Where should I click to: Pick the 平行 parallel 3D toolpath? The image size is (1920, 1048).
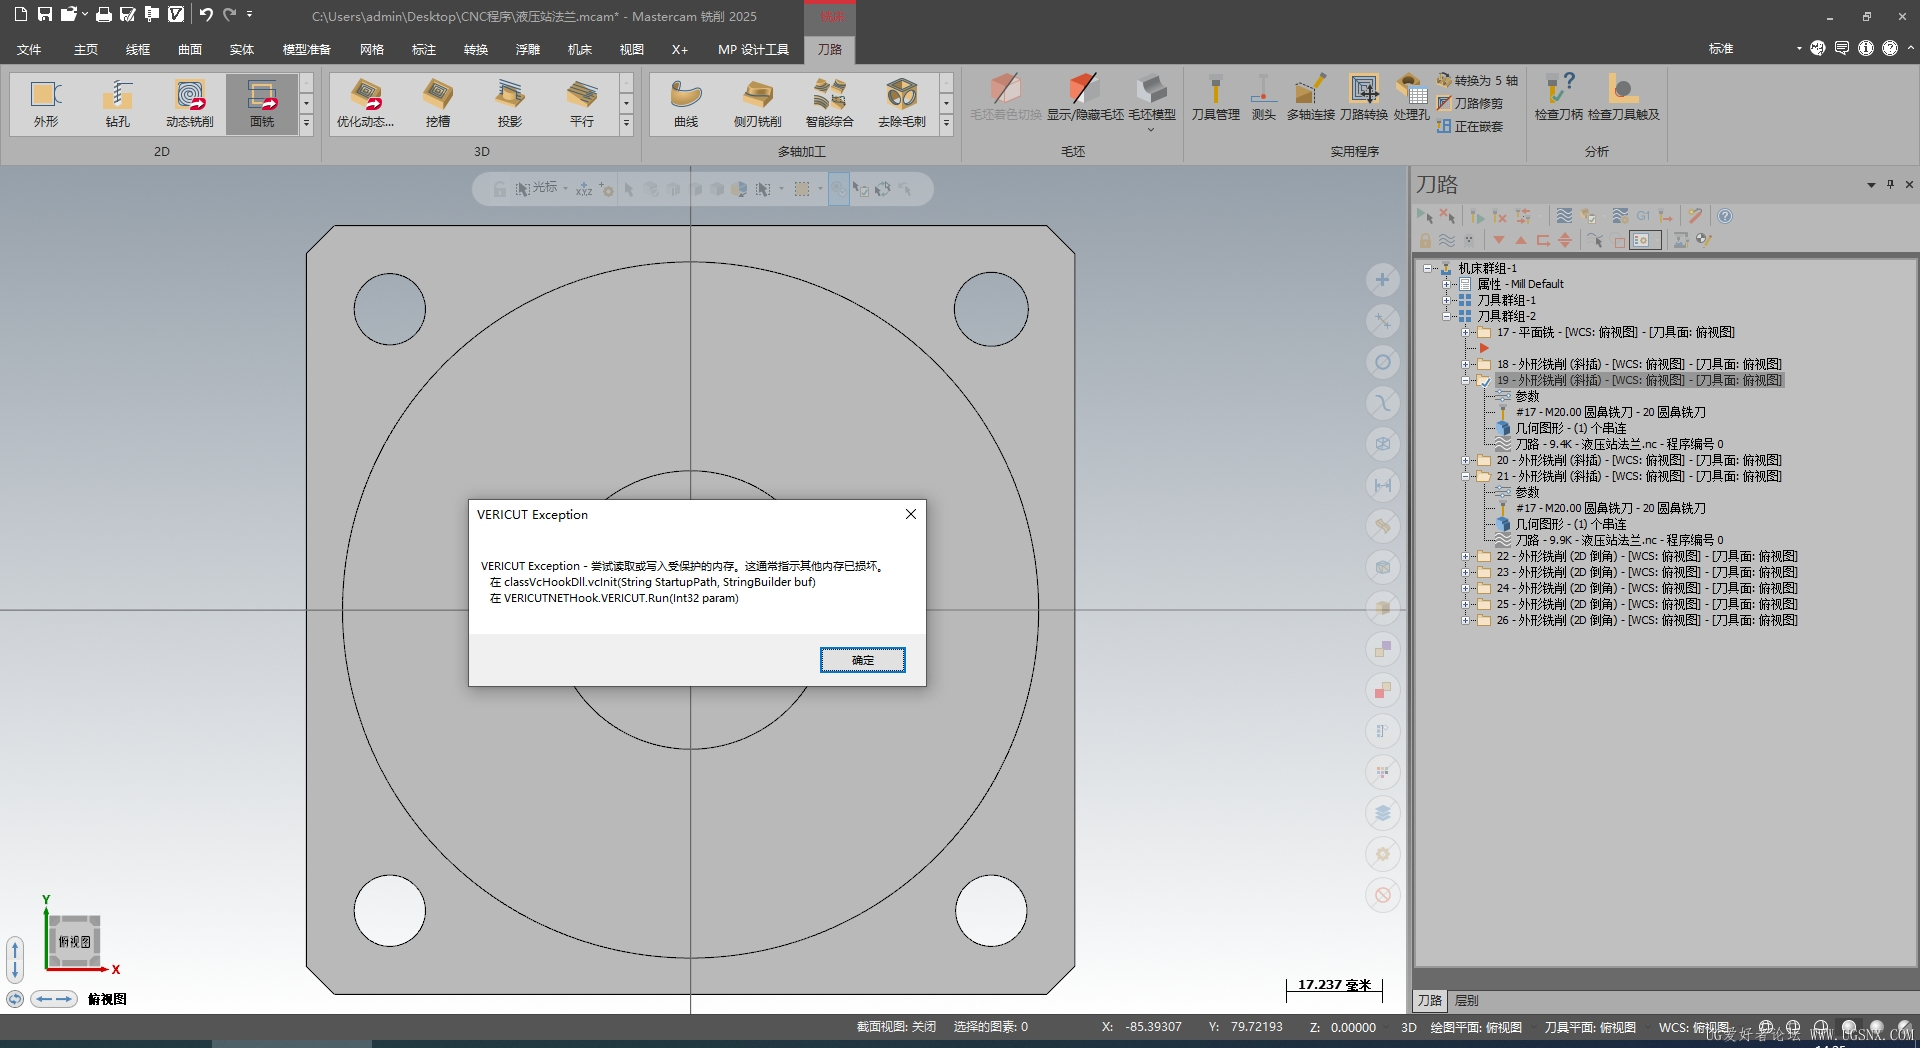click(x=582, y=104)
